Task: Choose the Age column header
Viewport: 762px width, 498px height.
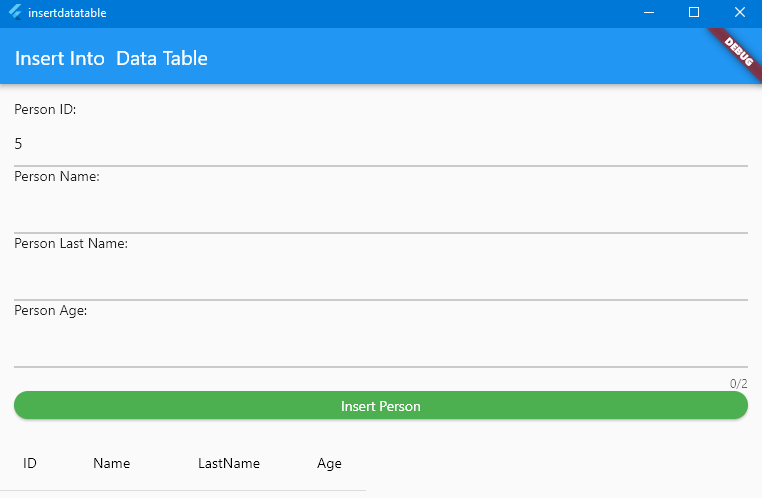Action: point(329,463)
